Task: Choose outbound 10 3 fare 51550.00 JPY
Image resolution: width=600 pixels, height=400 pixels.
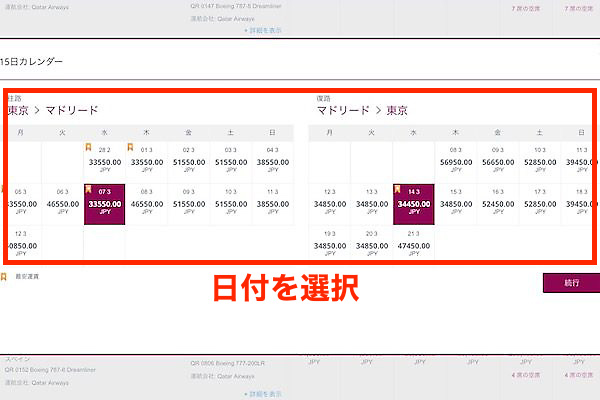Action: click(231, 204)
